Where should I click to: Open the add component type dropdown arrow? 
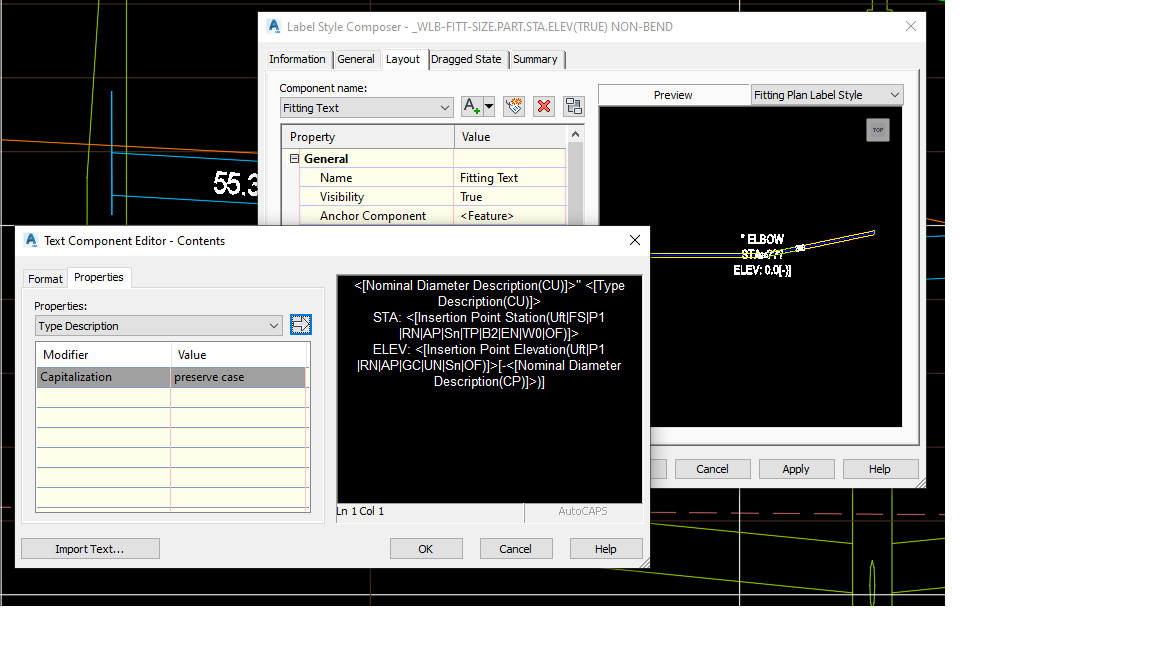(x=489, y=107)
